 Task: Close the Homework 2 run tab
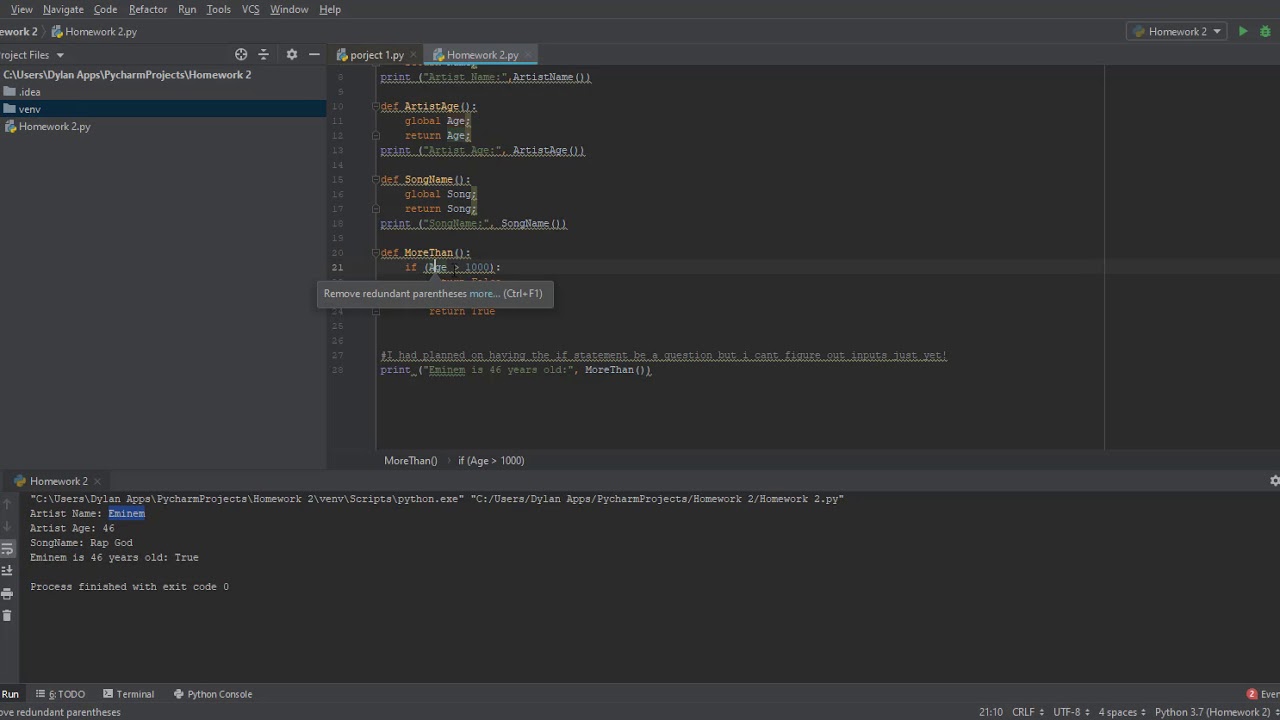coord(98,481)
